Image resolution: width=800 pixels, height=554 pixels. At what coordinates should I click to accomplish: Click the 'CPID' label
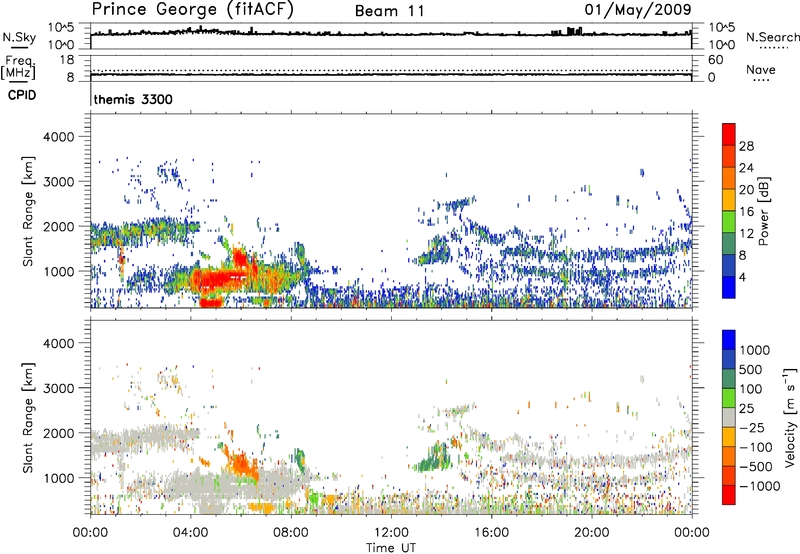pos(22,95)
